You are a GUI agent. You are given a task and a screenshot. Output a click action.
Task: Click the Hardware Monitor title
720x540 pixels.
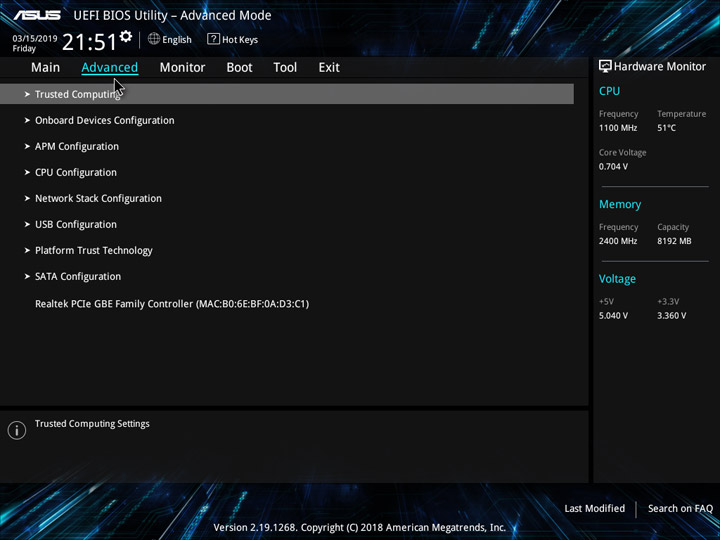click(x=660, y=67)
